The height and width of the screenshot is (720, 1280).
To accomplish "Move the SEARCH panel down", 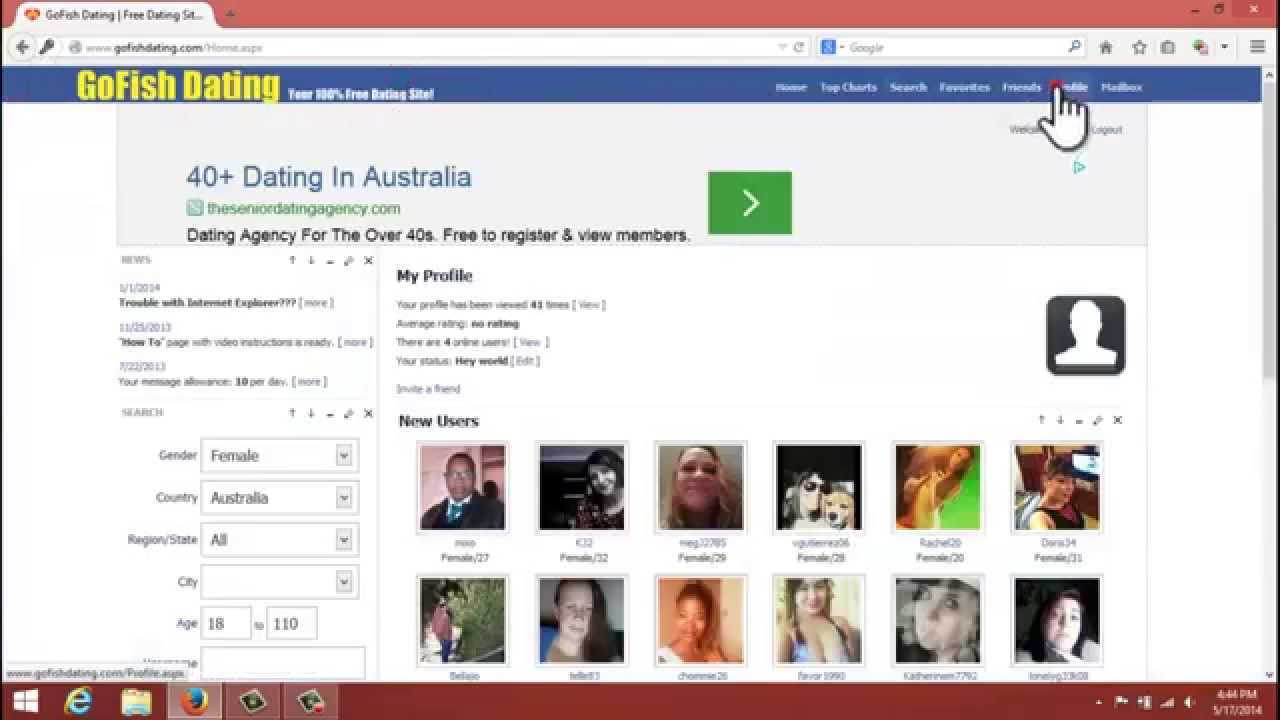I will pyautogui.click(x=311, y=413).
